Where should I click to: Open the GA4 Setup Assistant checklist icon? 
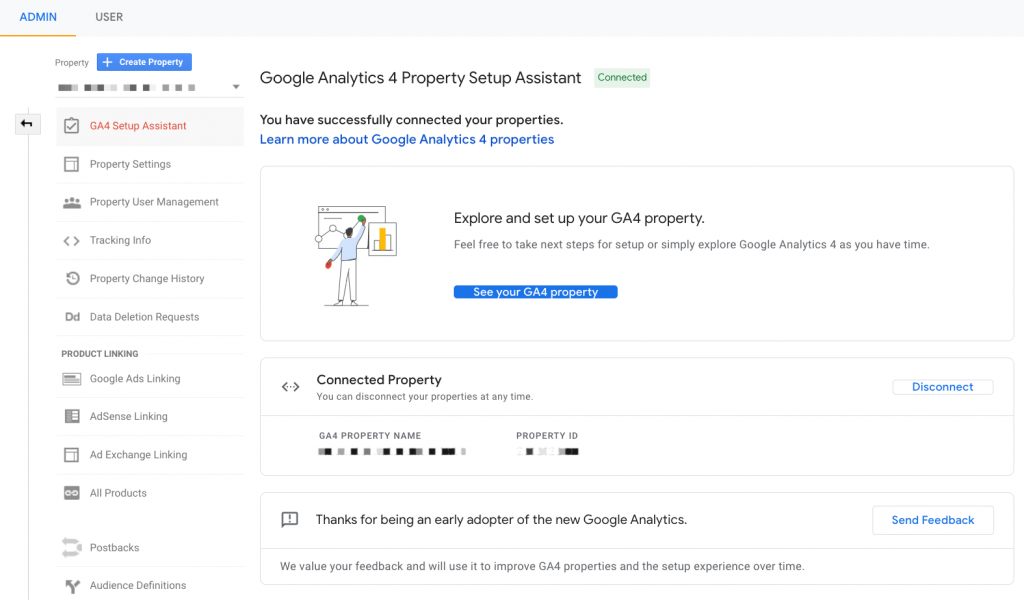click(x=72, y=126)
